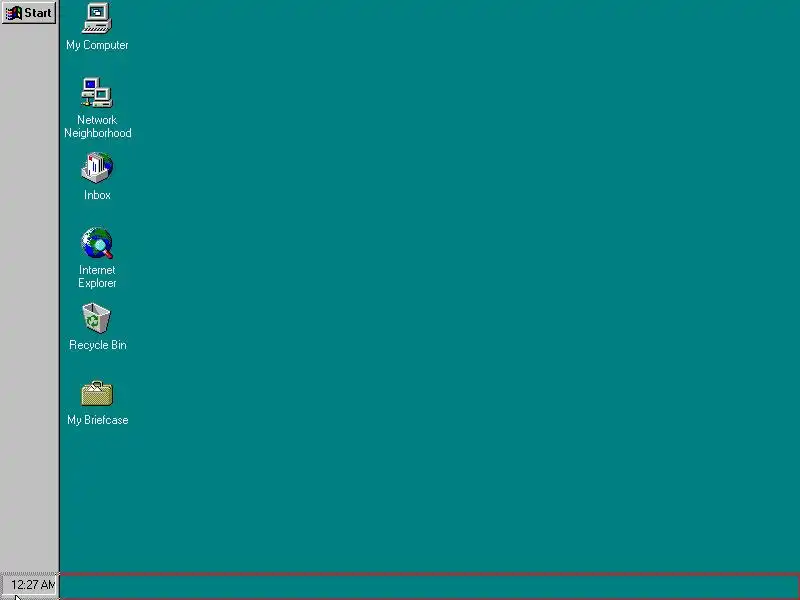Click the My Computer label text
Viewport: 800px width, 600px height.
pos(97,45)
